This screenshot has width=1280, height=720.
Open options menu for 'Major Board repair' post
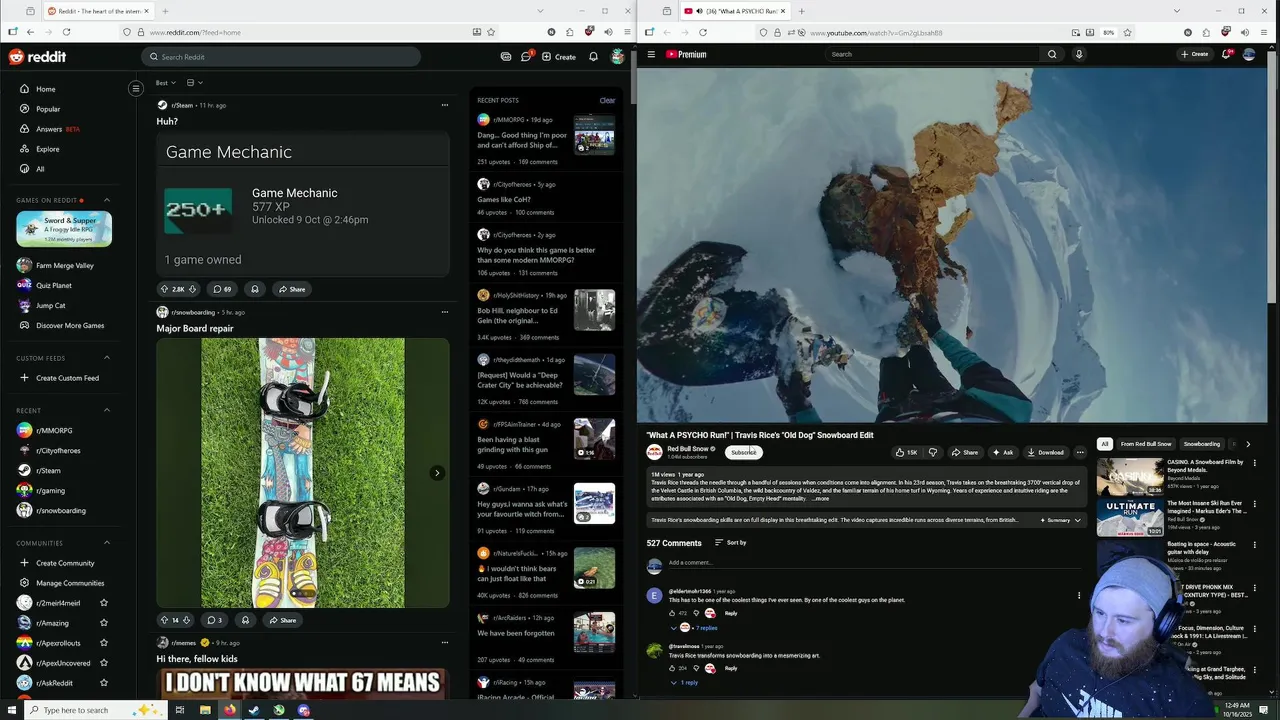(x=445, y=312)
